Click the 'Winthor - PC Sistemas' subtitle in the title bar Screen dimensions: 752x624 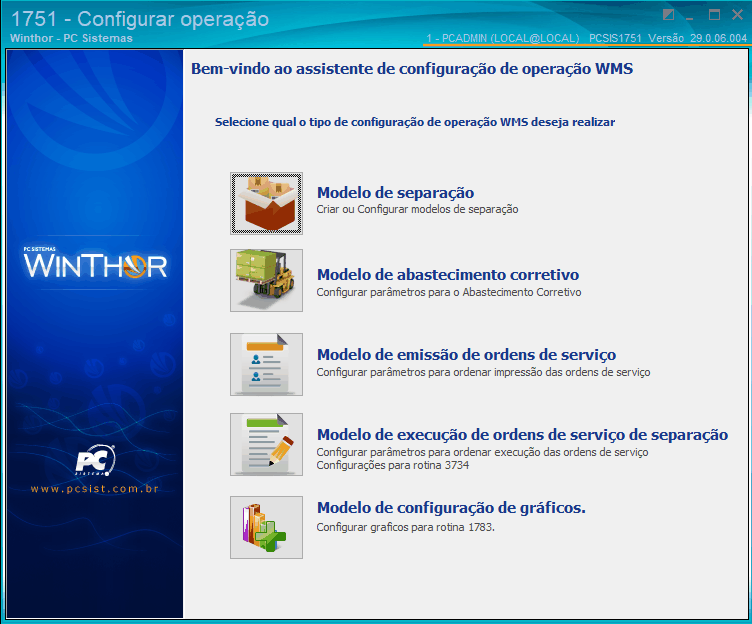click(71, 38)
